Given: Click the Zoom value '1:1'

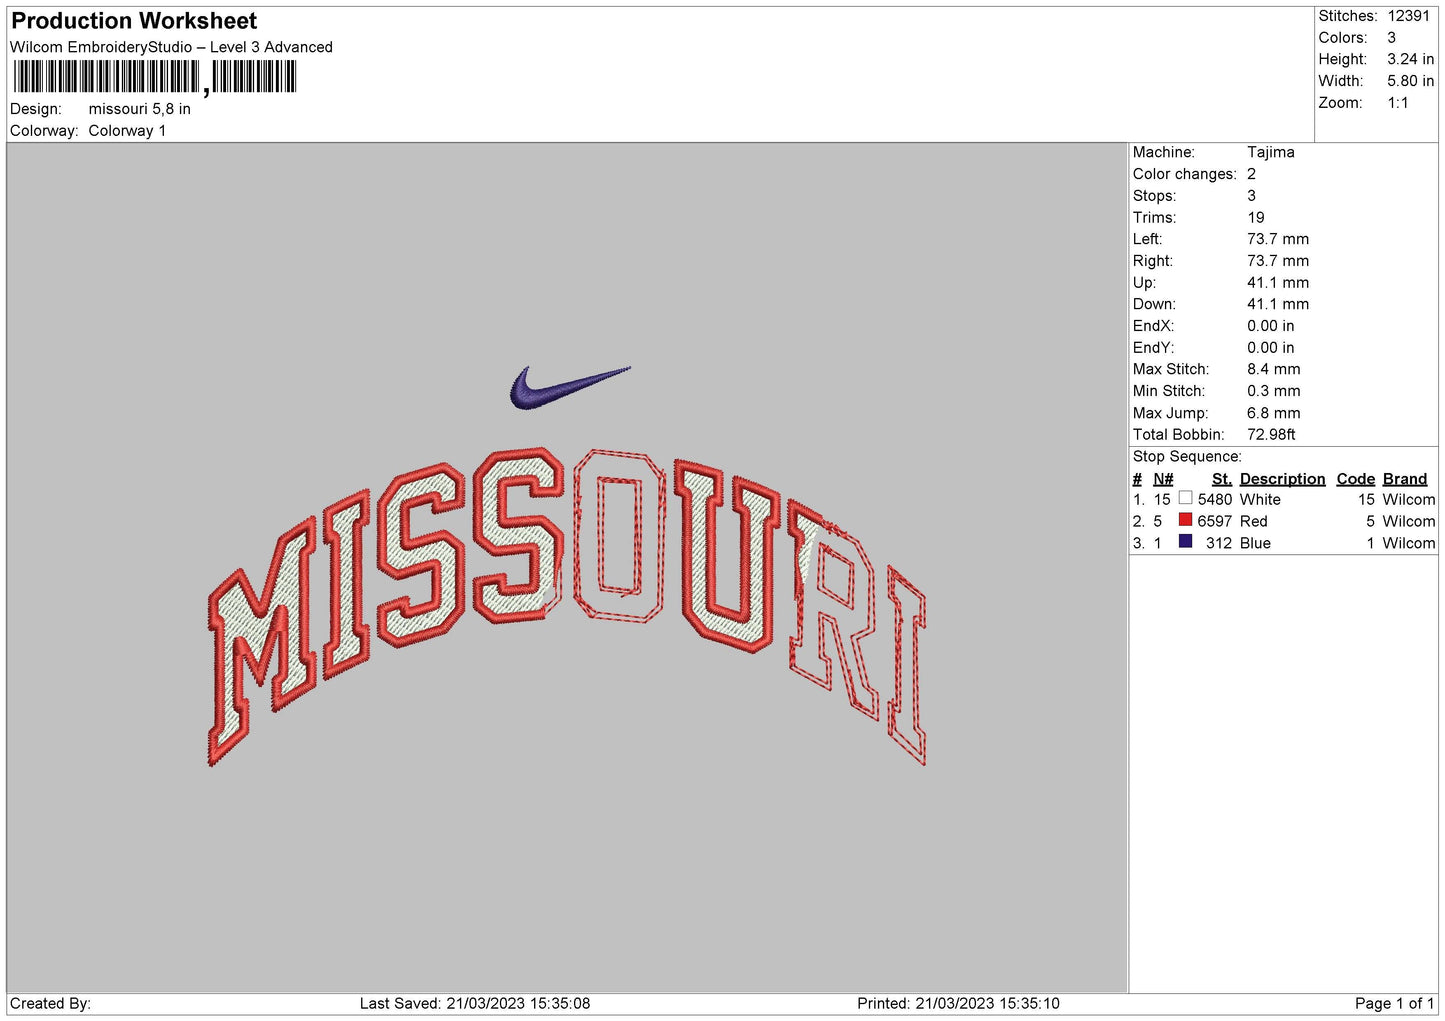Looking at the screenshot, I should (1397, 103).
